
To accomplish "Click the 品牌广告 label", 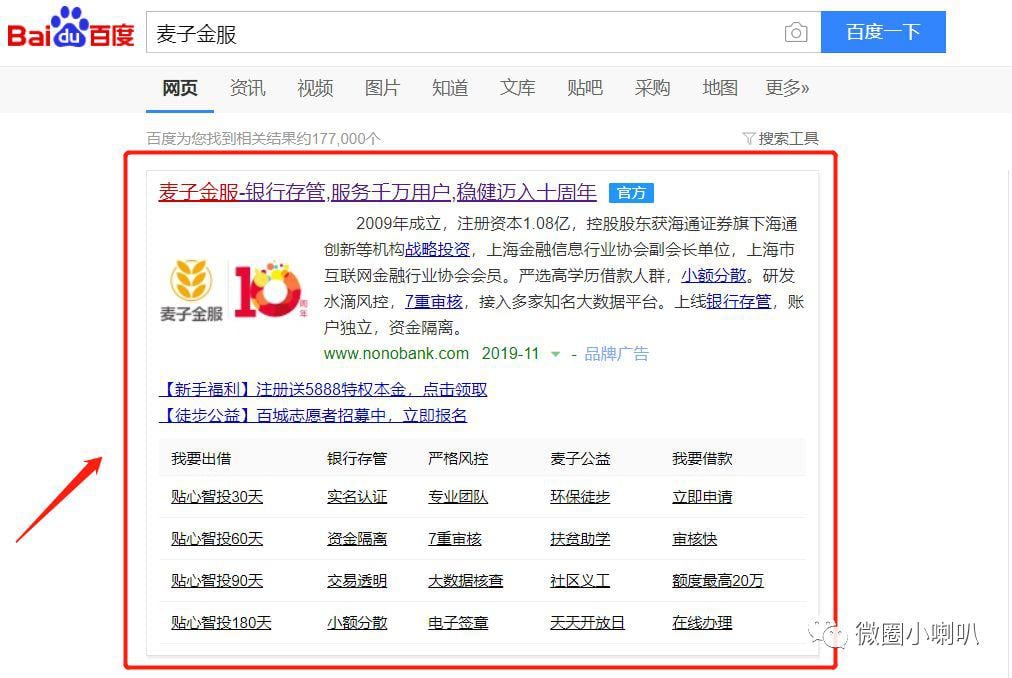I will point(616,354).
